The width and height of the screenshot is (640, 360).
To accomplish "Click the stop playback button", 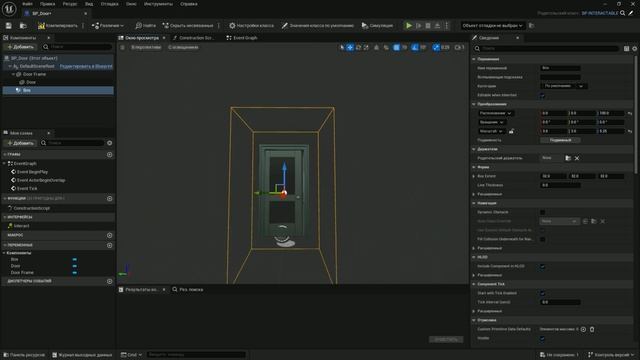I will point(428,25).
